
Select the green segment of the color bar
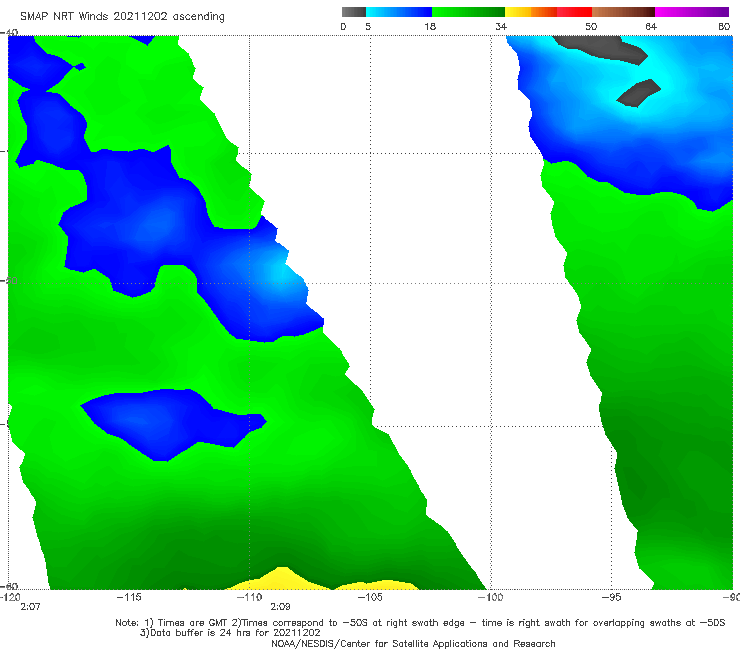(x=468, y=12)
